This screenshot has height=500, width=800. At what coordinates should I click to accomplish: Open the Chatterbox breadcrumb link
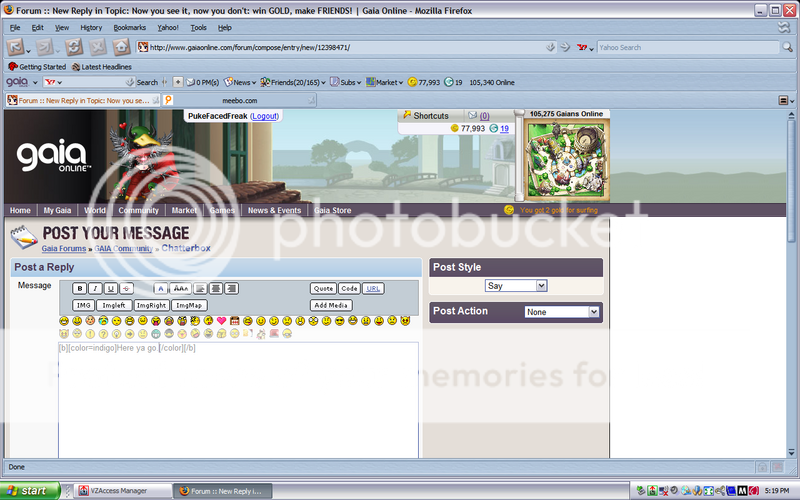(186, 248)
